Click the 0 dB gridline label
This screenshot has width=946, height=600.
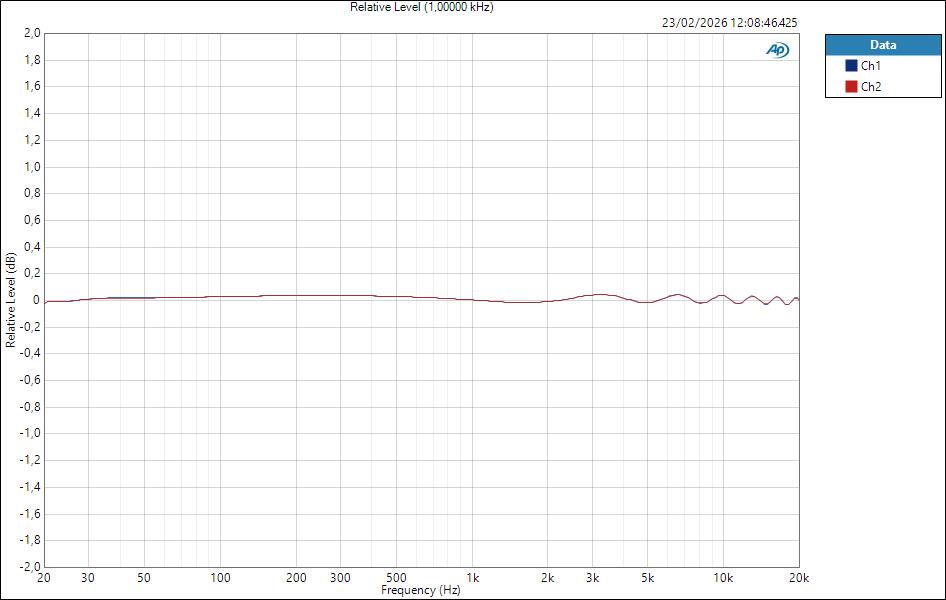[35, 298]
